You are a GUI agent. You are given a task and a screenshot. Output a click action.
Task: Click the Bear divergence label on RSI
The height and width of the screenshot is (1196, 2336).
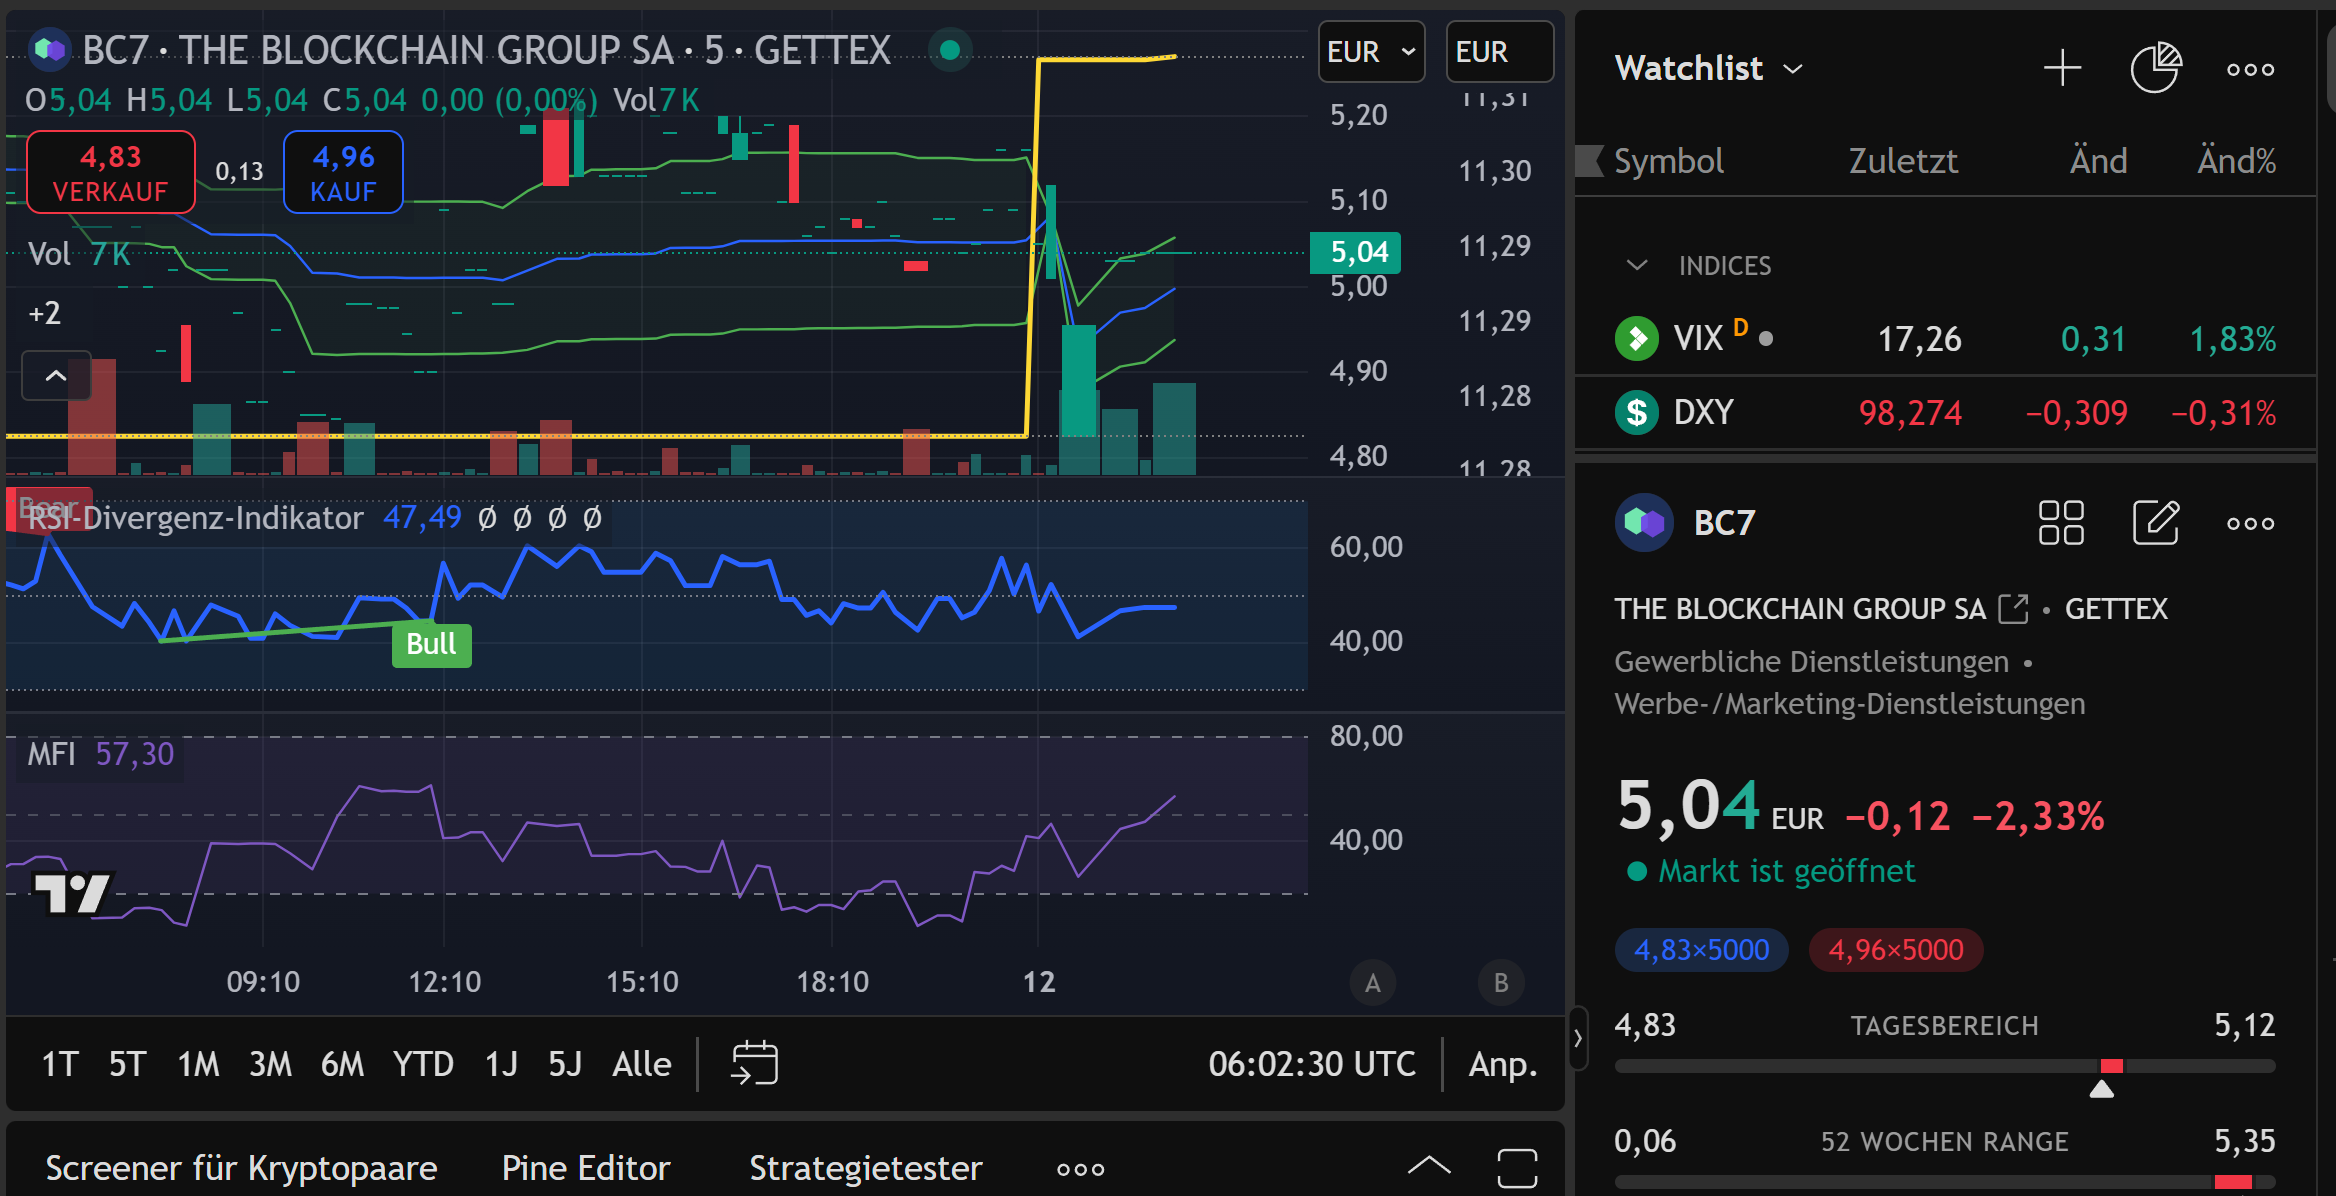click(x=48, y=508)
